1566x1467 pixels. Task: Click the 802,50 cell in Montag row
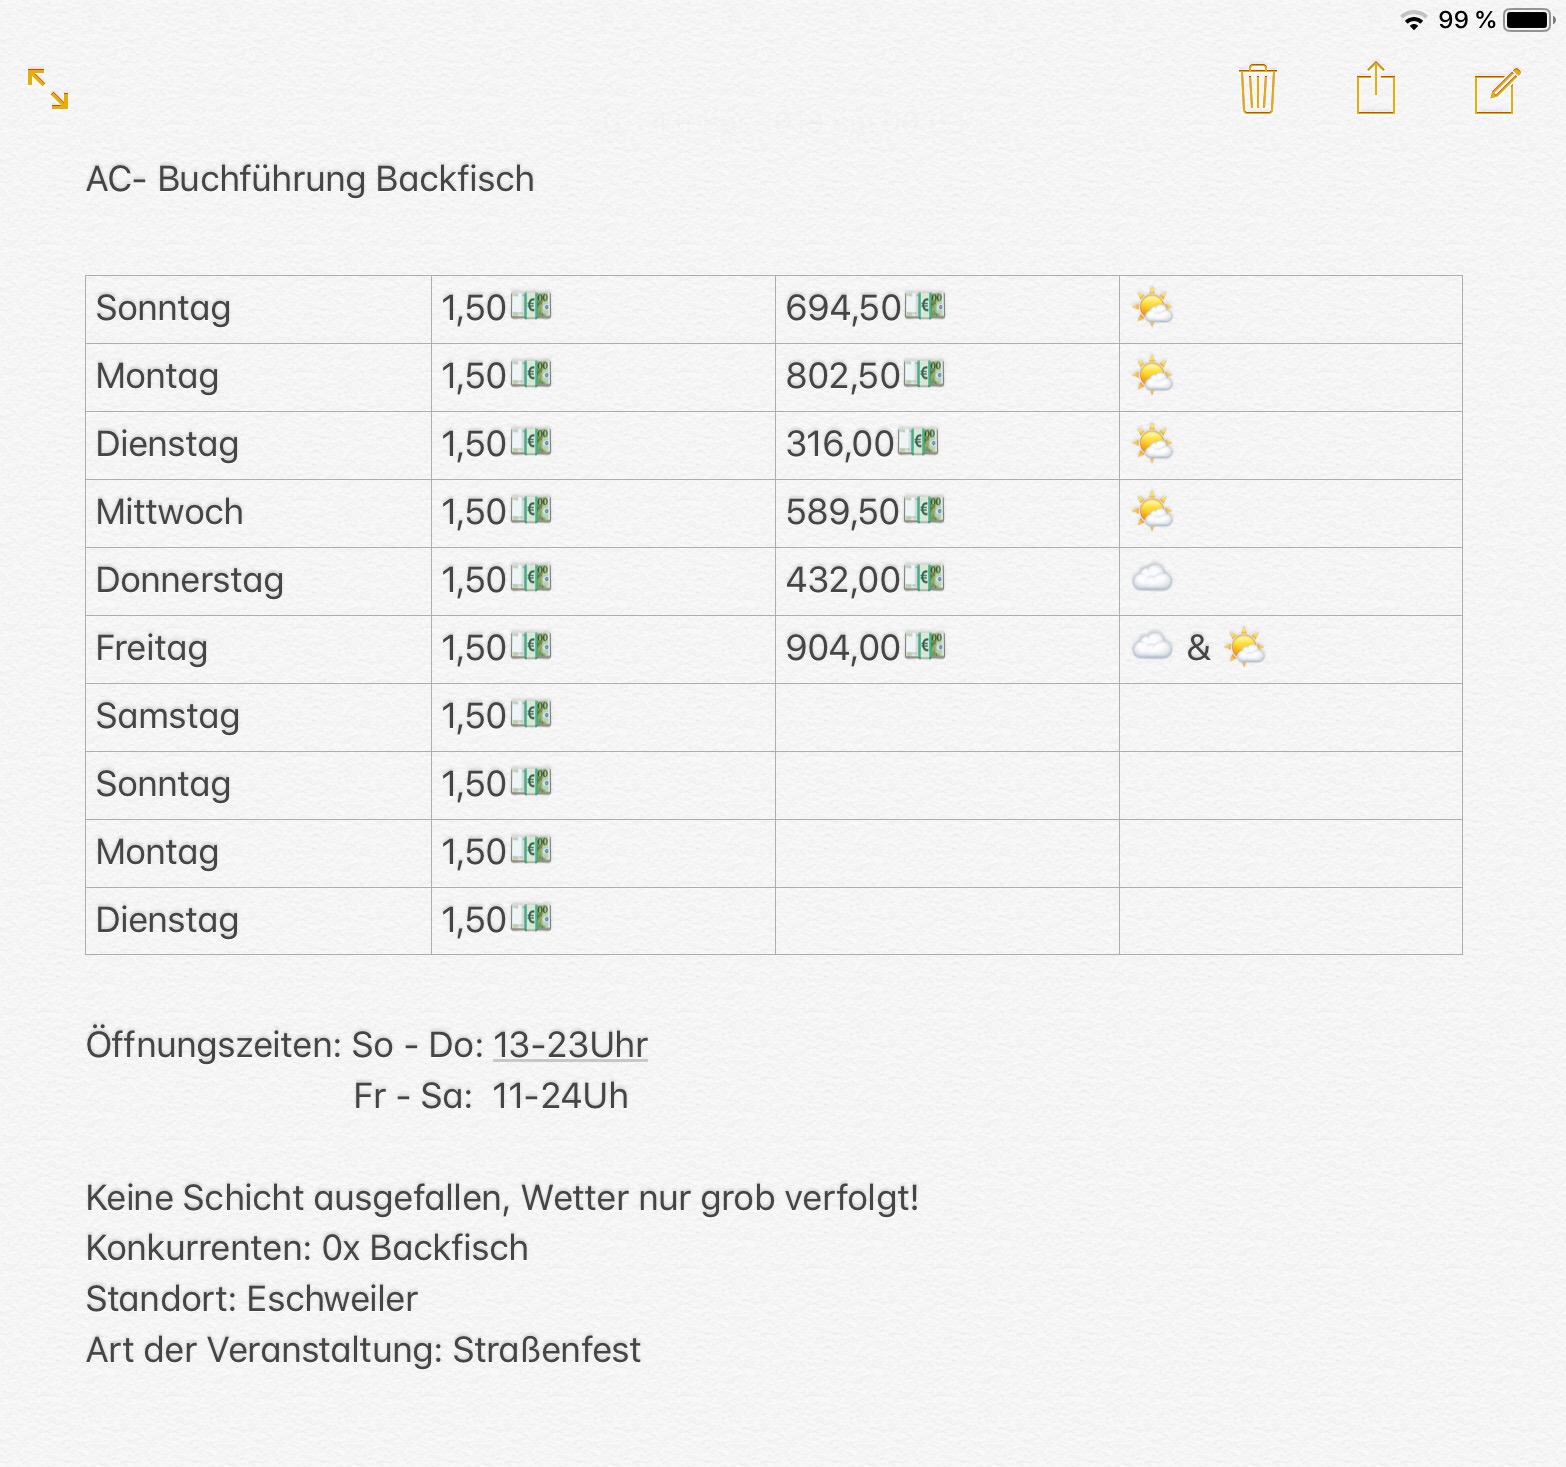click(843, 377)
